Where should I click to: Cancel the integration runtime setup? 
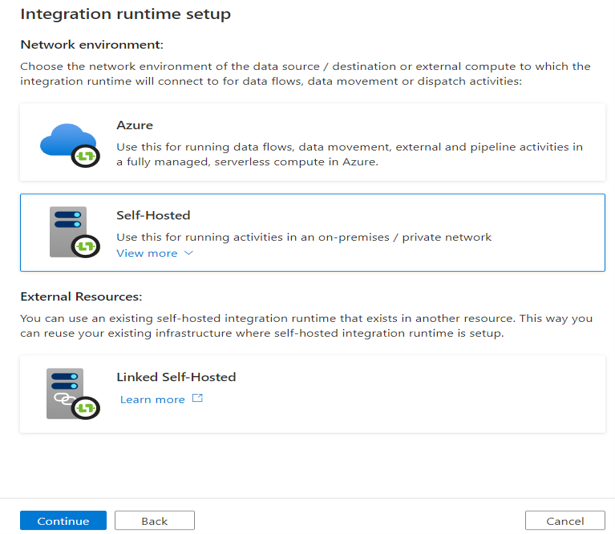(x=564, y=521)
